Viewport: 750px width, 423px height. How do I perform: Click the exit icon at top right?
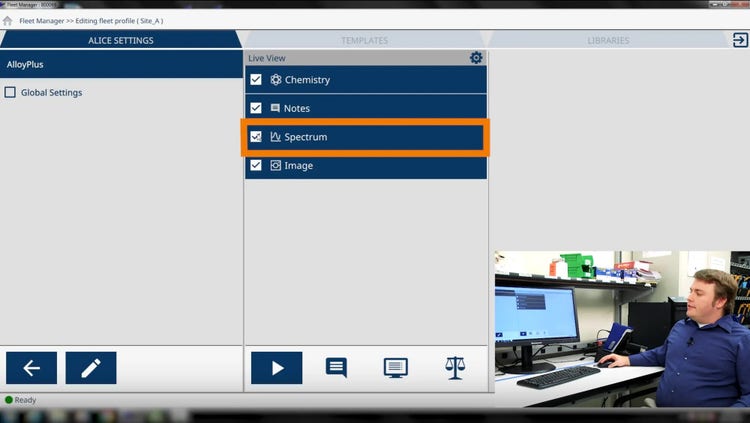739,40
